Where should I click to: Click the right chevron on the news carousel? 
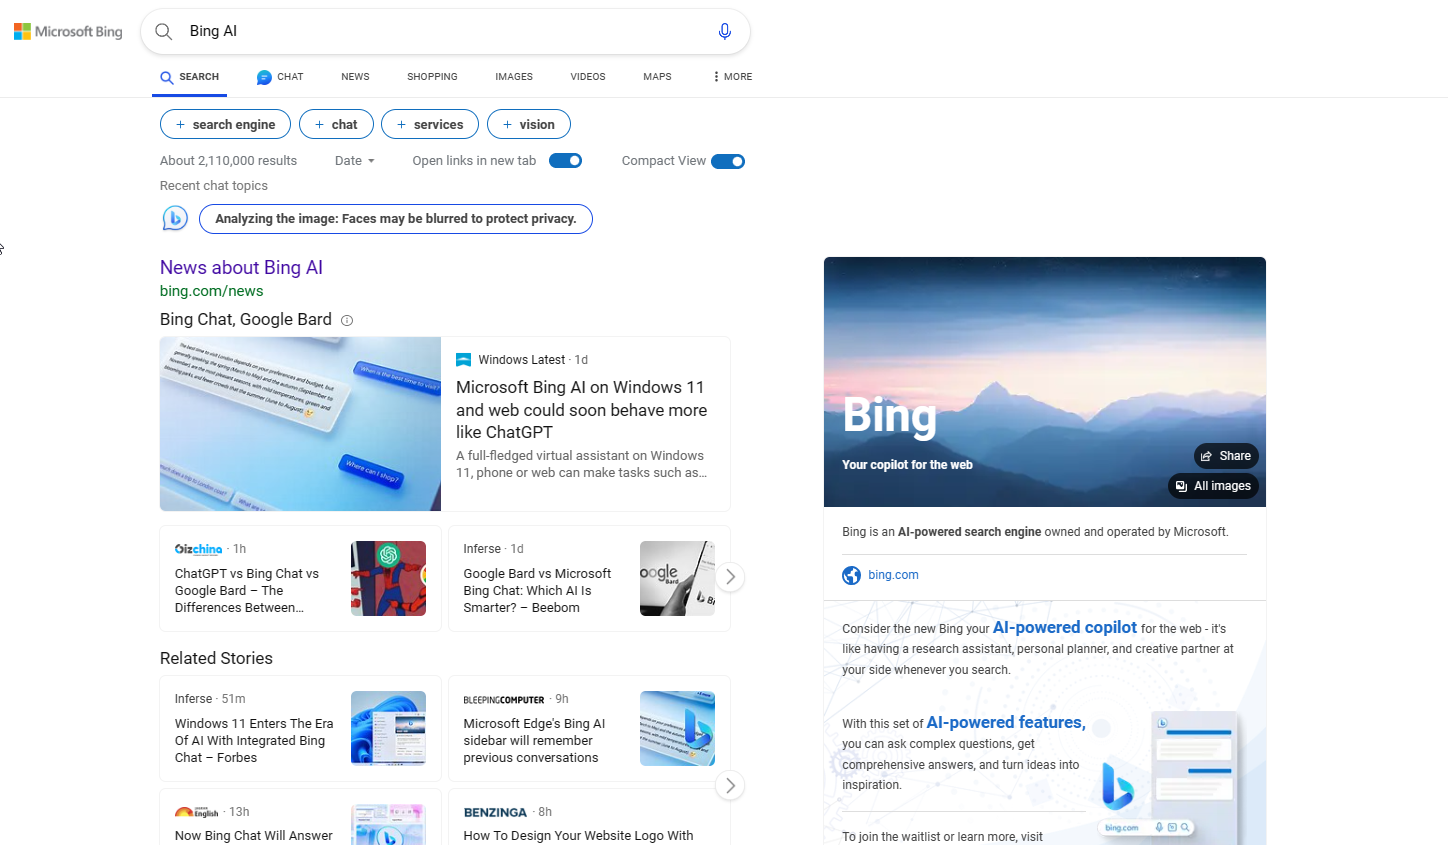coord(730,577)
